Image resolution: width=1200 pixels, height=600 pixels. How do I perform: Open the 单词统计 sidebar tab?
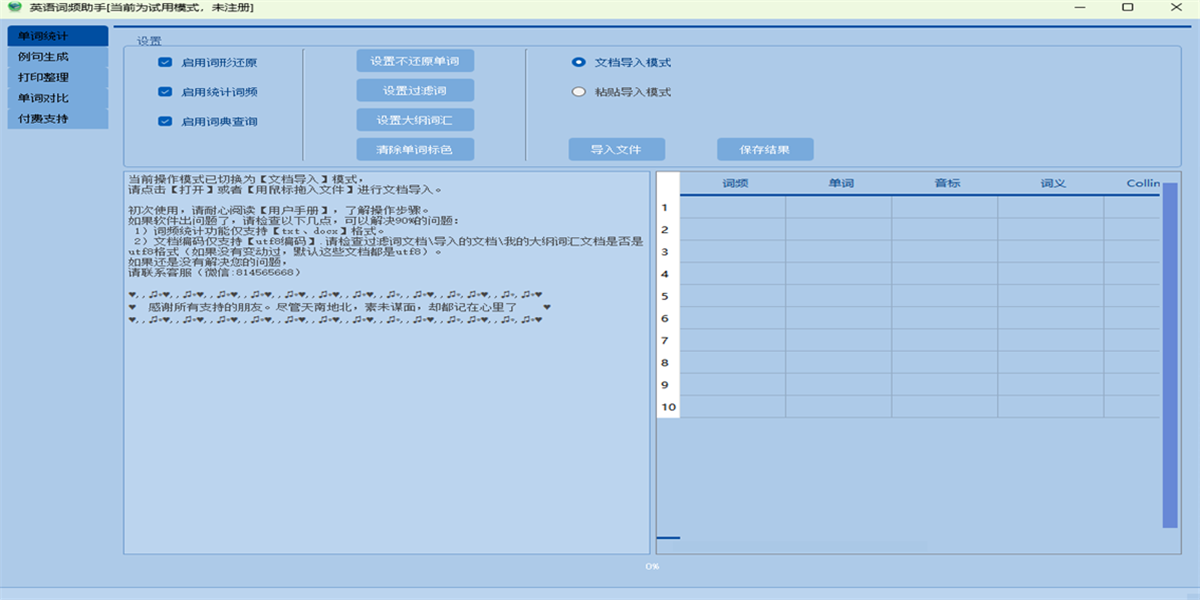(57, 36)
